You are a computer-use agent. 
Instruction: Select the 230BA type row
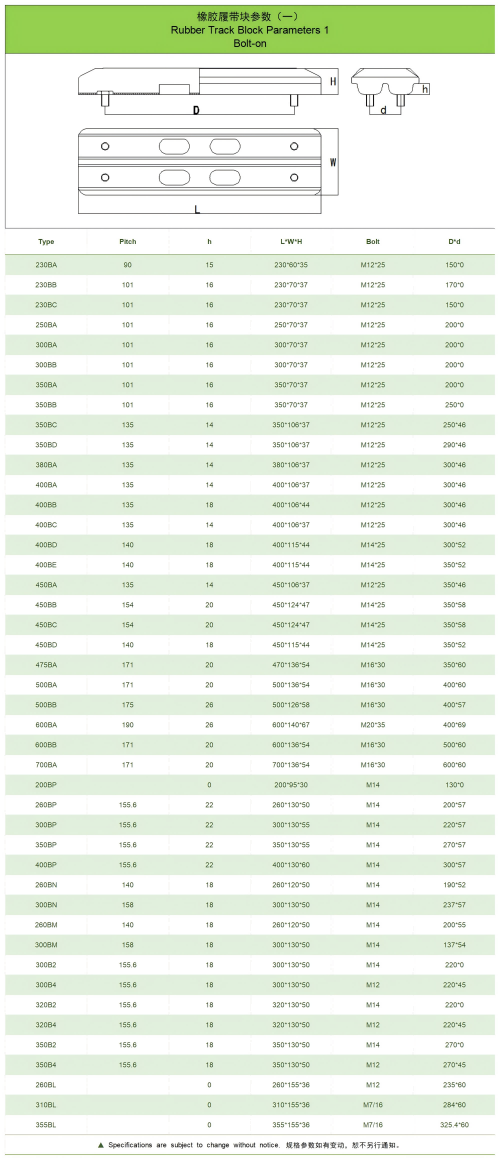pyautogui.click(x=250, y=265)
